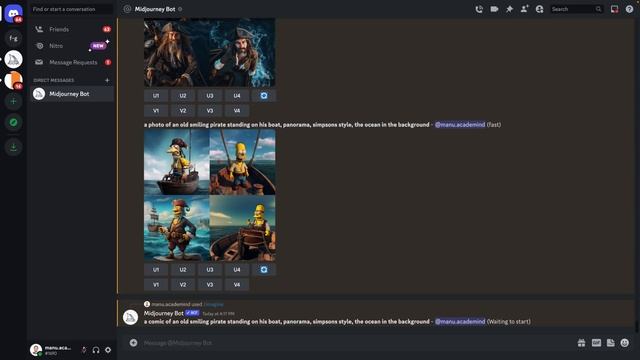Click @manu.academind mention in photo prompt
The image size is (640, 360).
(x=460, y=124)
